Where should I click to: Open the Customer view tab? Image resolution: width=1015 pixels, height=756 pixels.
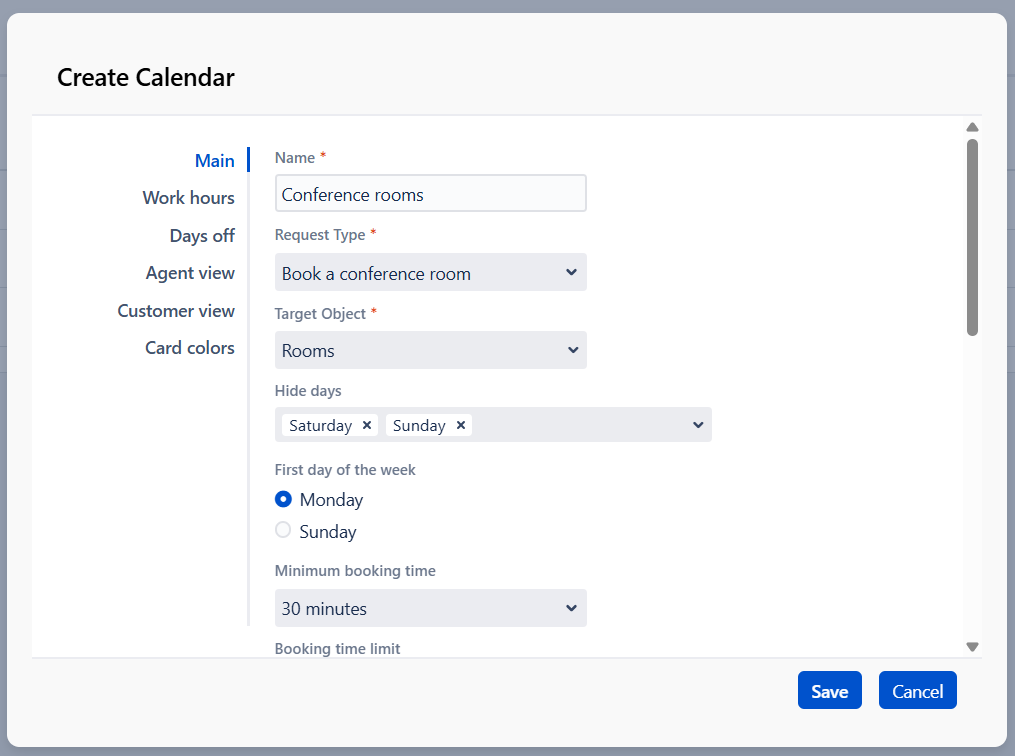(176, 311)
